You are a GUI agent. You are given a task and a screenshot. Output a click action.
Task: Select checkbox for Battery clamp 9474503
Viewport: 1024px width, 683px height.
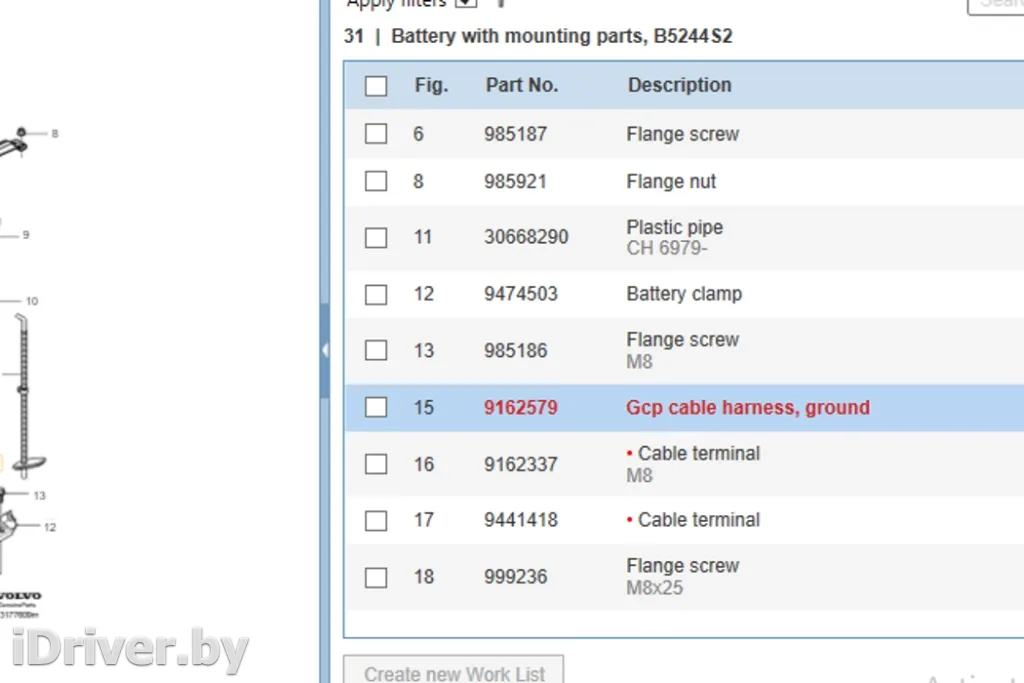[376, 294]
